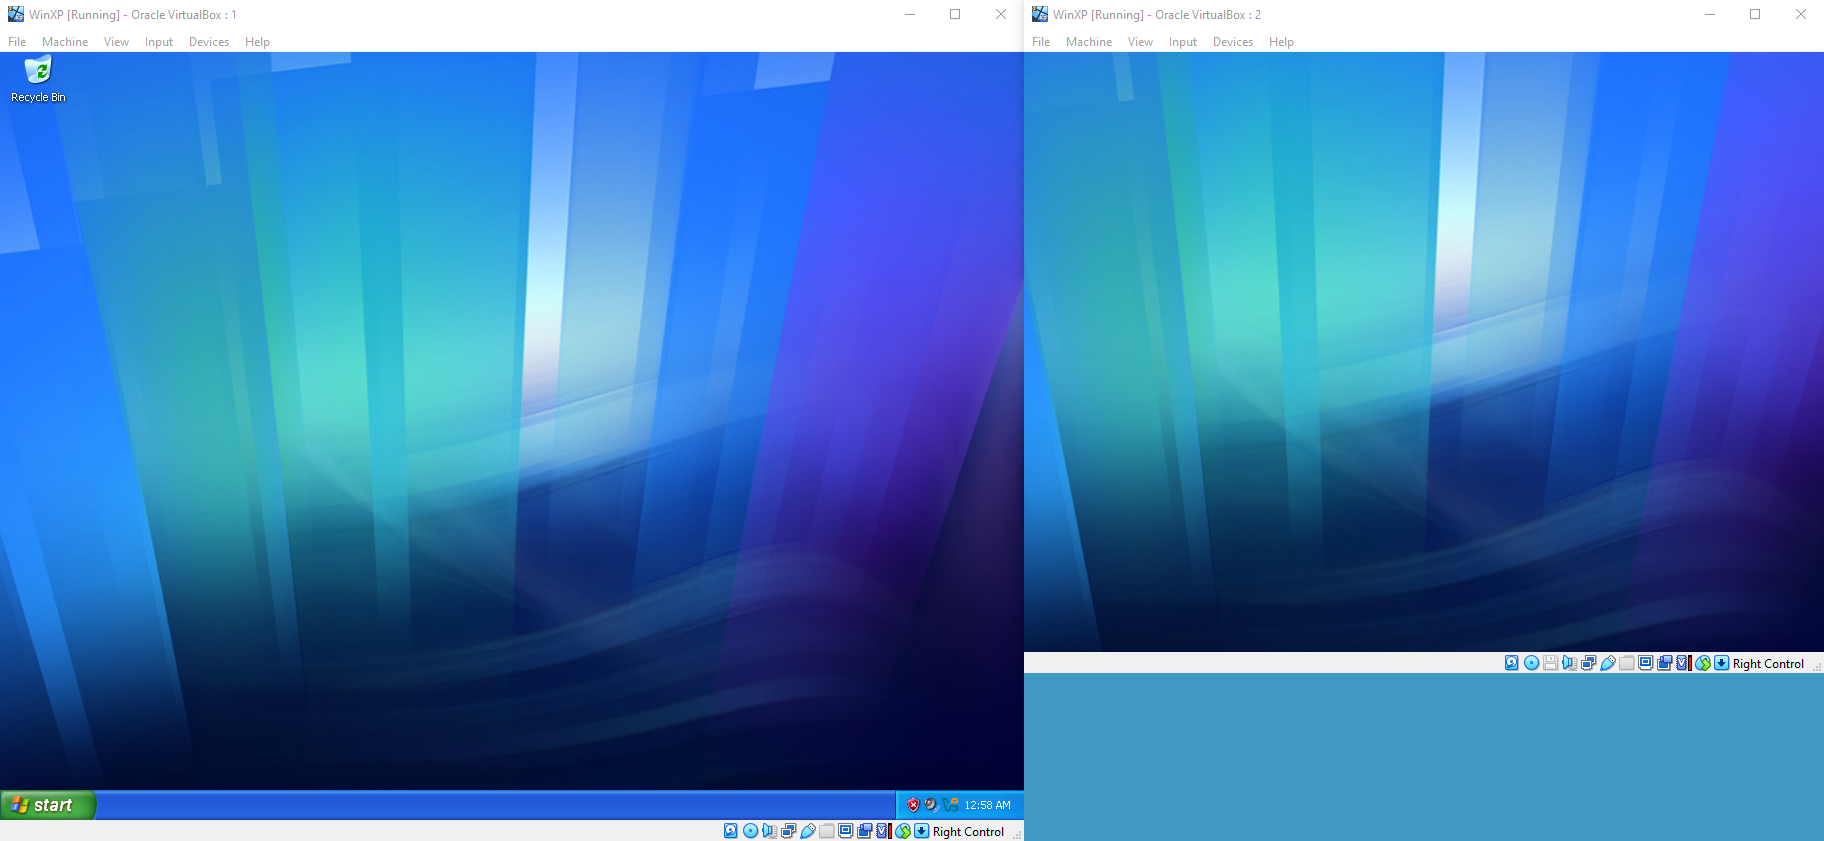Click the 12:58 AM clock in the tray
The image size is (1824, 841).
987,805
